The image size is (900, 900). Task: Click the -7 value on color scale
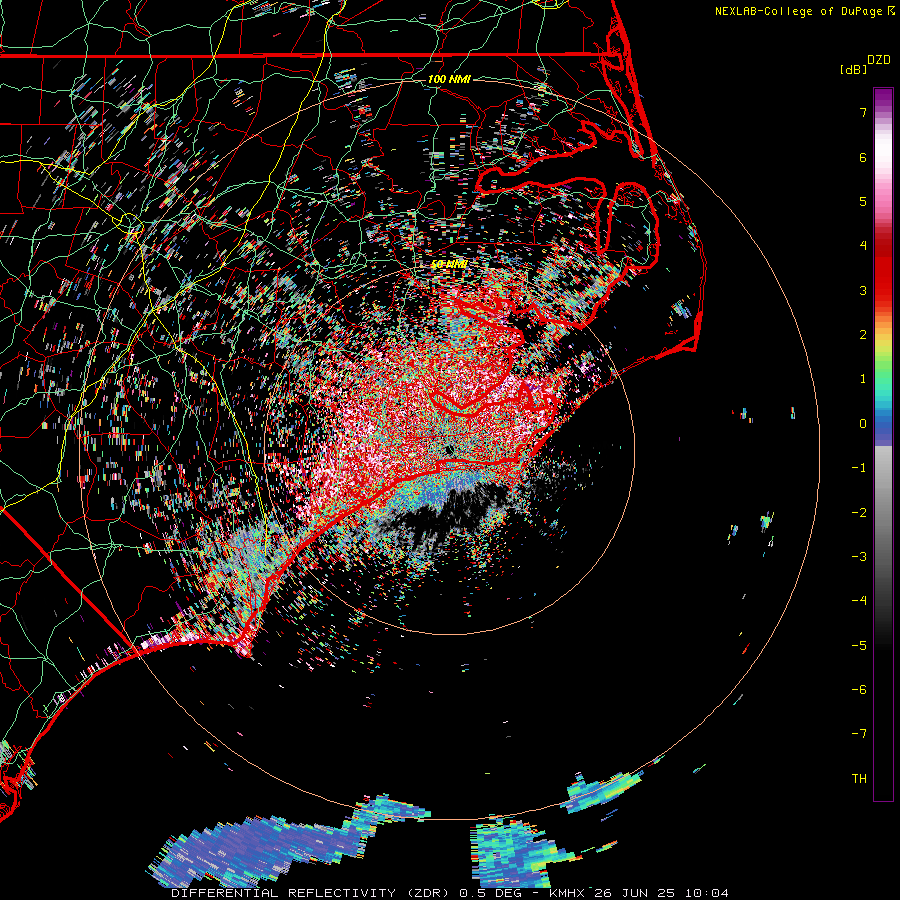pos(859,734)
